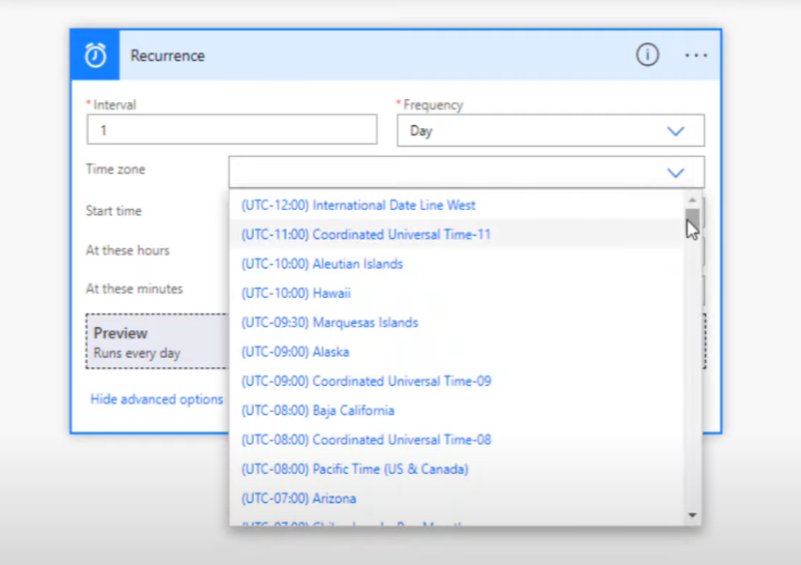
Task: Click the Time zone combo box field
Action: pyautogui.click(x=466, y=172)
